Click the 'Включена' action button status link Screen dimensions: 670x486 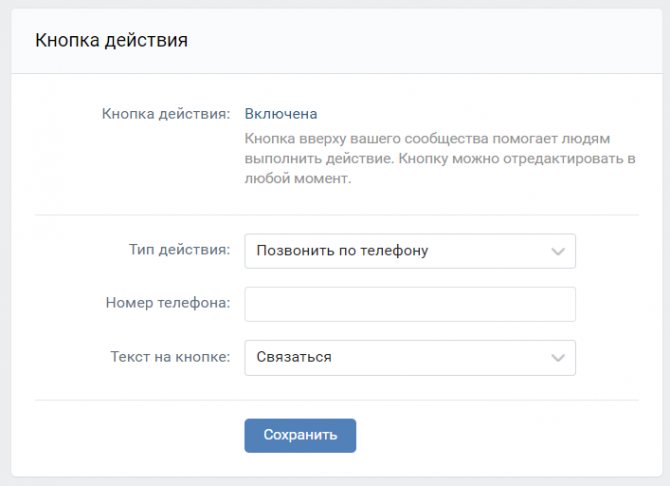281,114
